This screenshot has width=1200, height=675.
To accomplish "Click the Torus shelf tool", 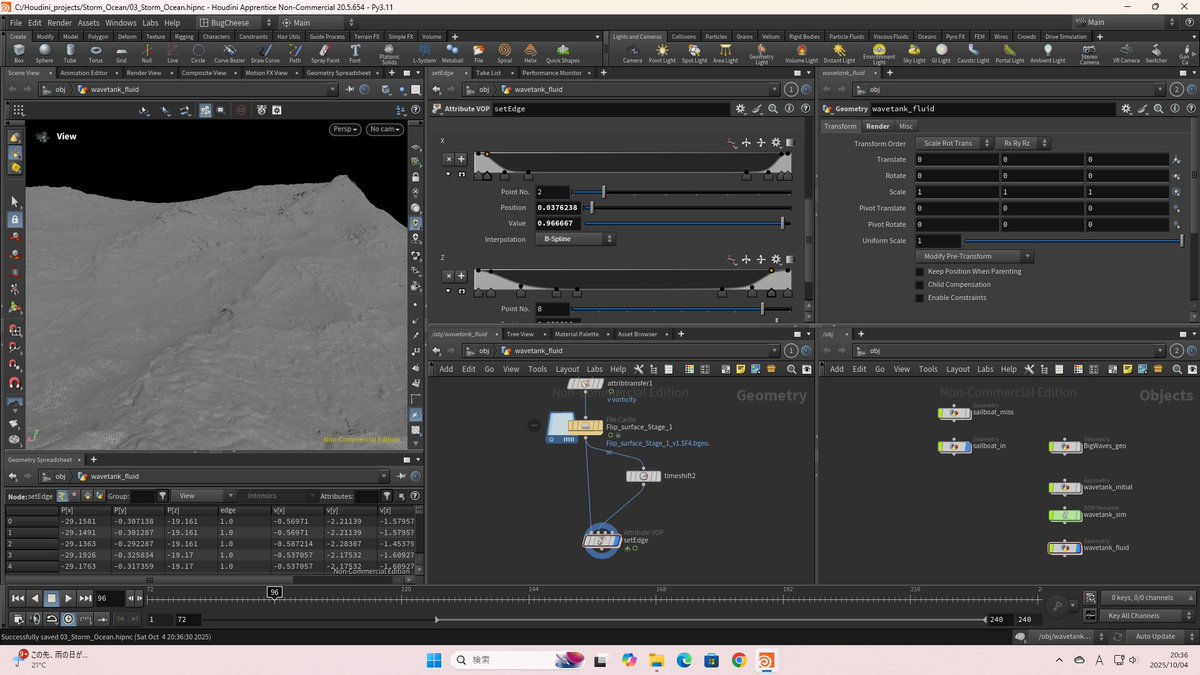I will 96,52.
